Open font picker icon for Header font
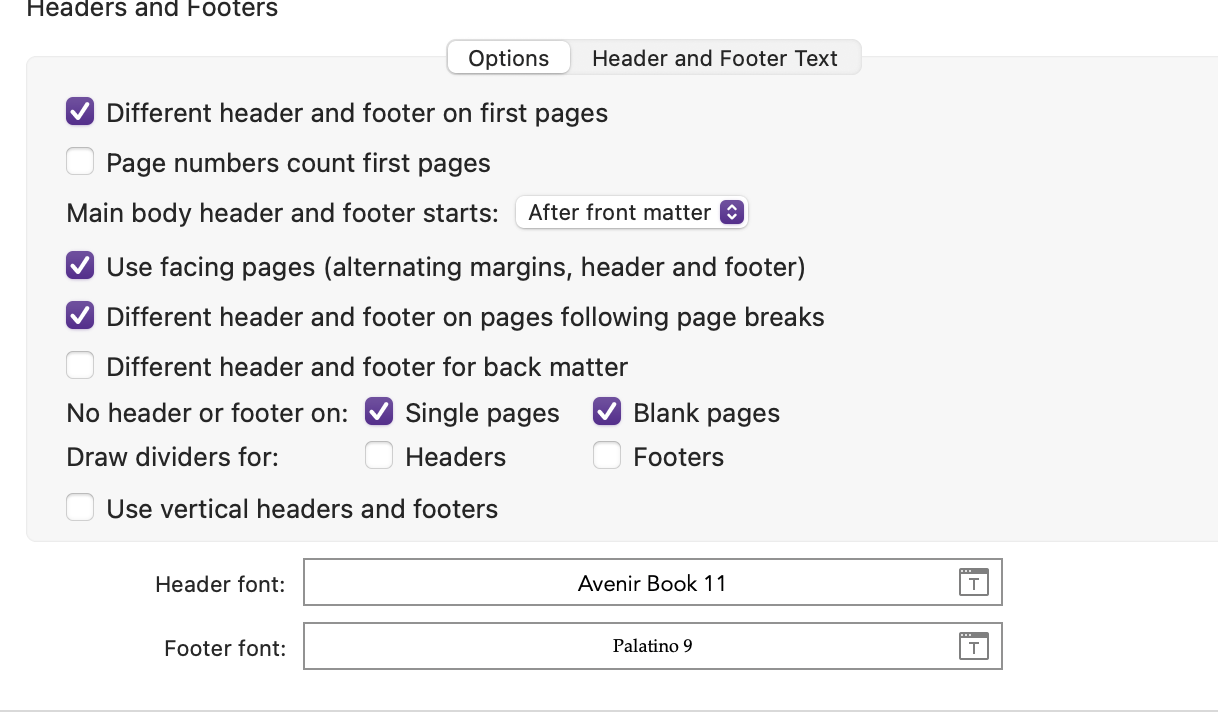 973,583
